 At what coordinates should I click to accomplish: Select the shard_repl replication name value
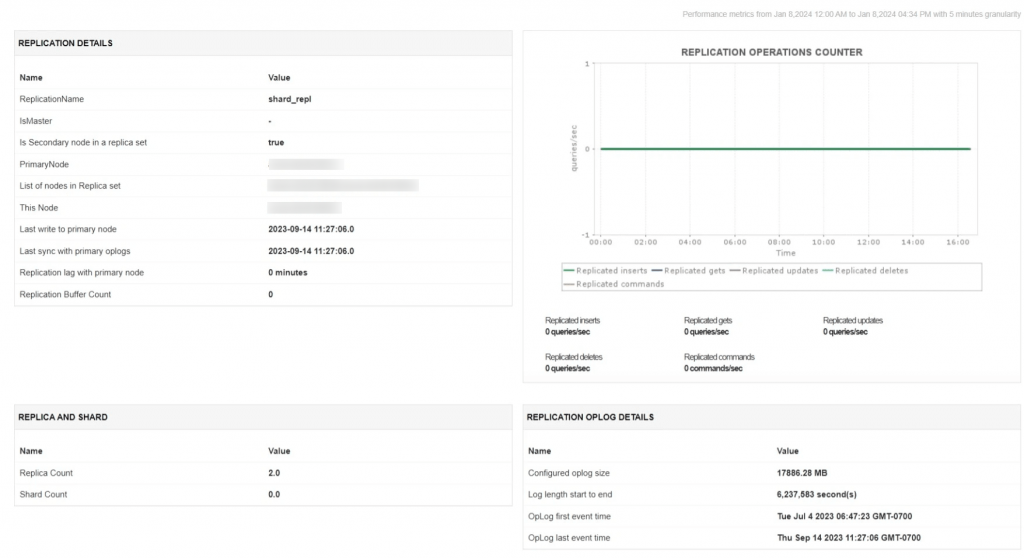[x=291, y=99]
